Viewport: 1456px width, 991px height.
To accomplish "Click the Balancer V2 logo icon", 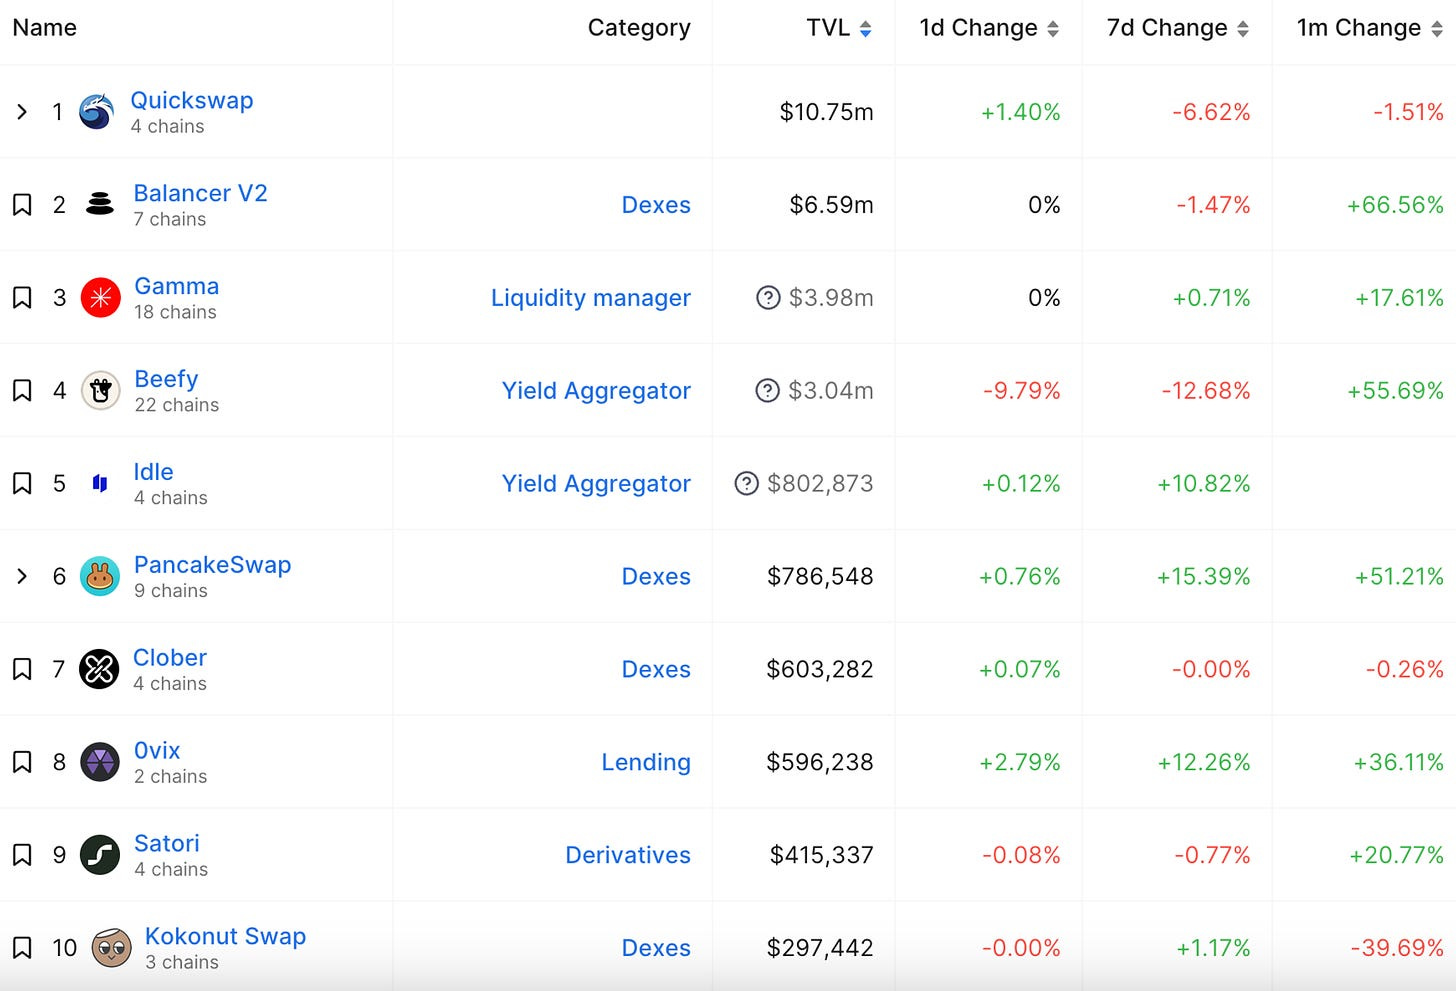I will click(x=100, y=205).
